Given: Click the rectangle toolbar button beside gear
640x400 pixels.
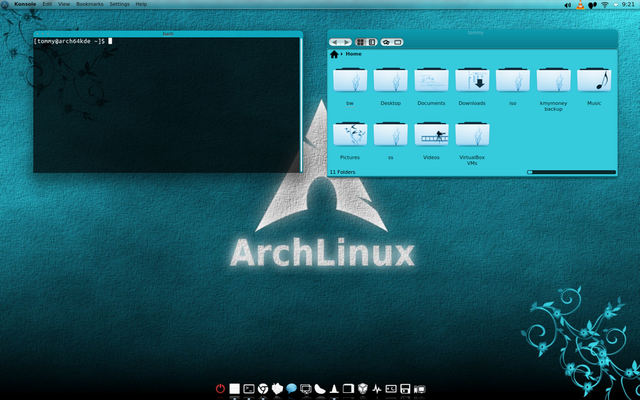Looking at the screenshot, I should click(398, 42).
